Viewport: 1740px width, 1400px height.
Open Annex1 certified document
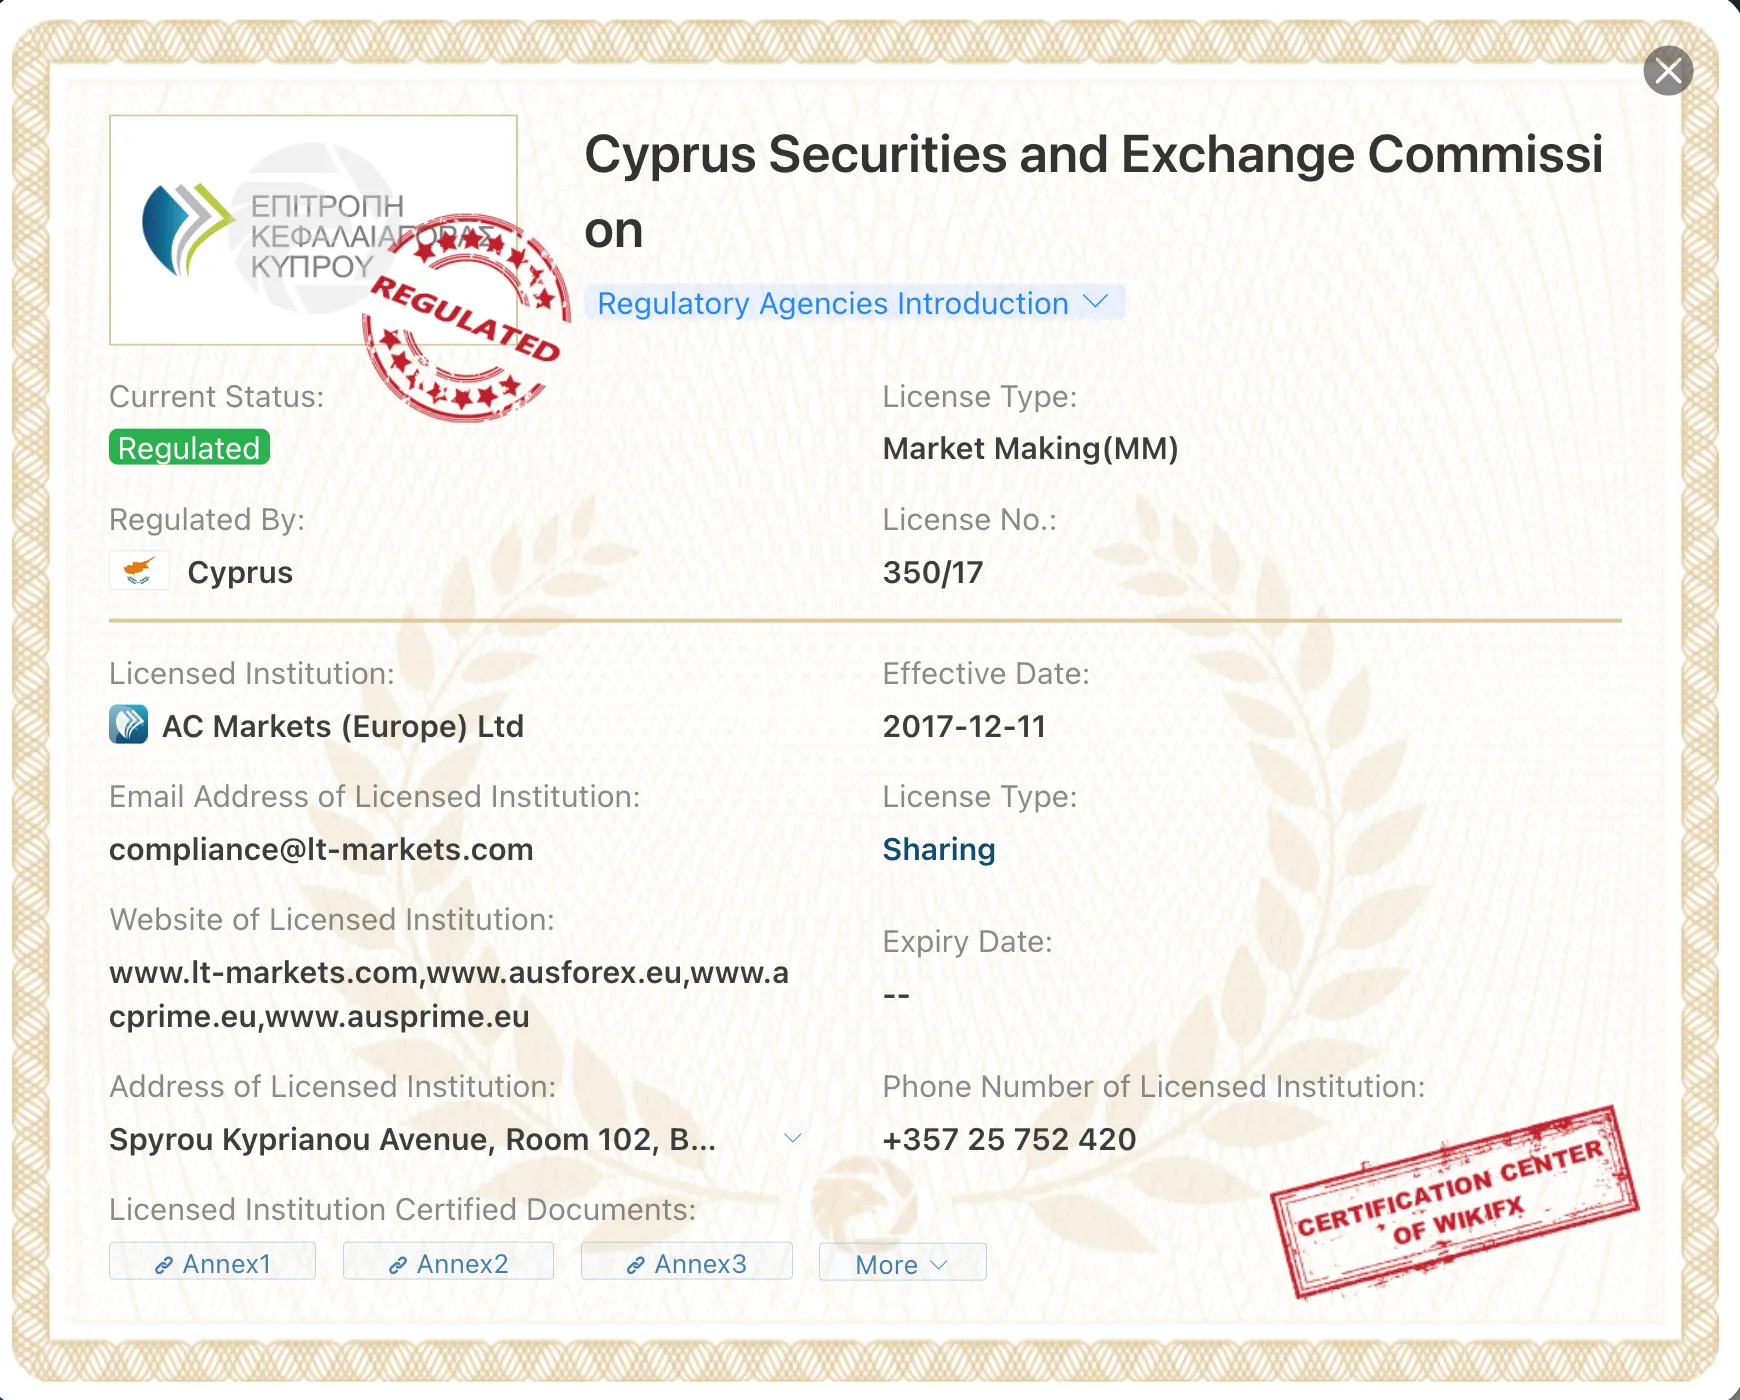click(212, 1263)
